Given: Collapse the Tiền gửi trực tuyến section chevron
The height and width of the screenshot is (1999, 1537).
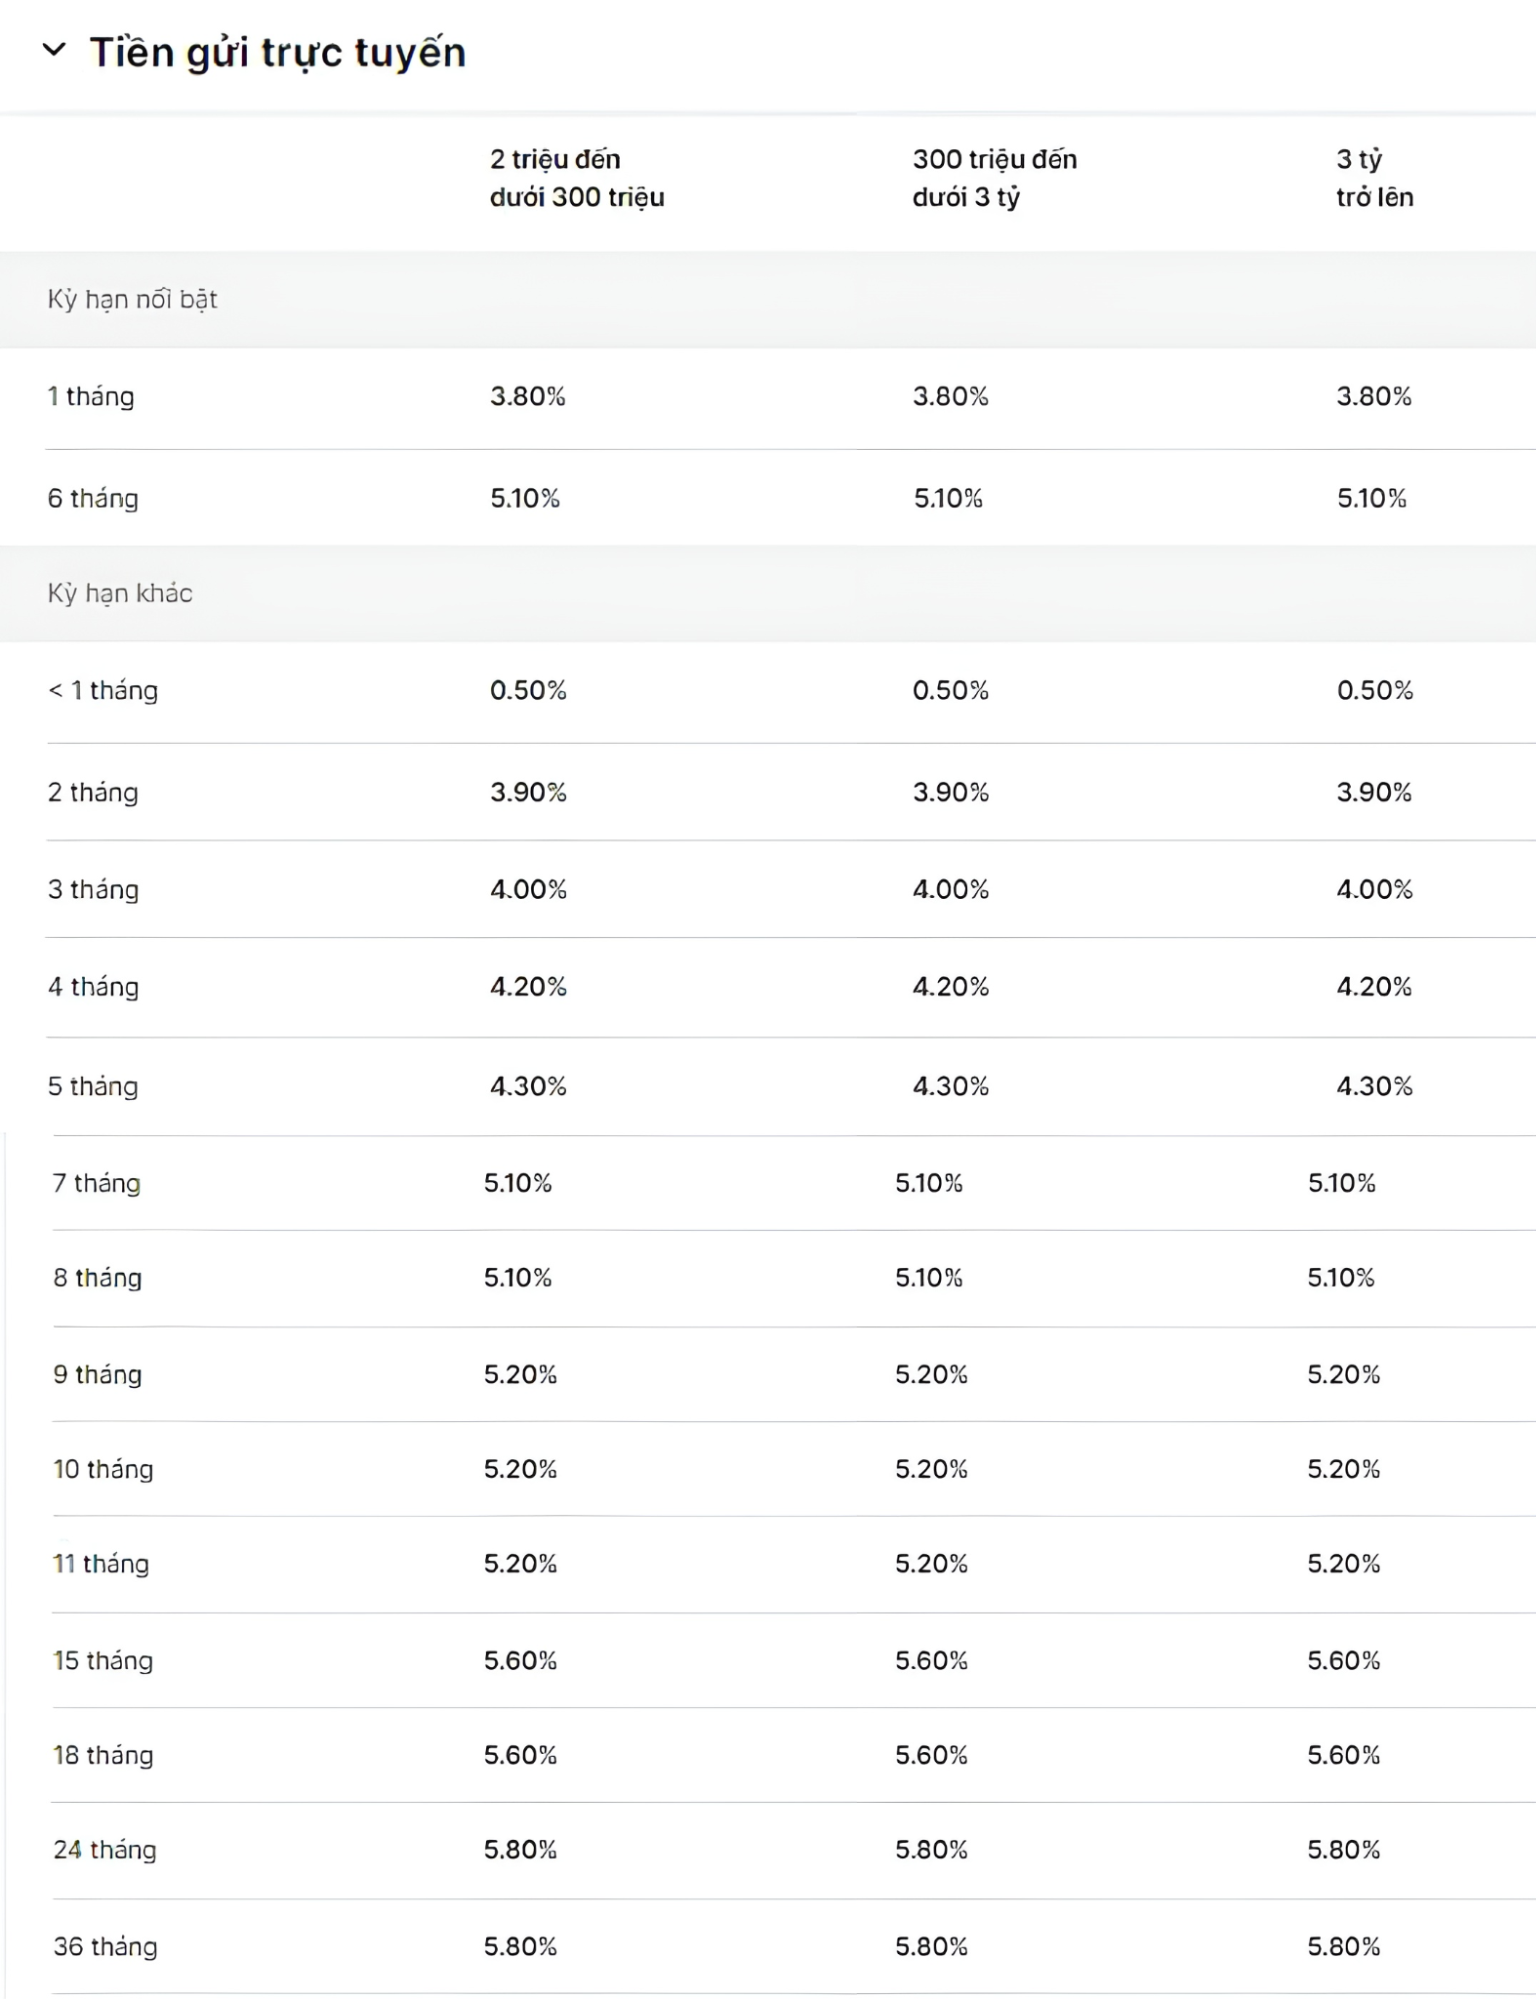Looking at the screenshot, I should [x=54, y=50].
